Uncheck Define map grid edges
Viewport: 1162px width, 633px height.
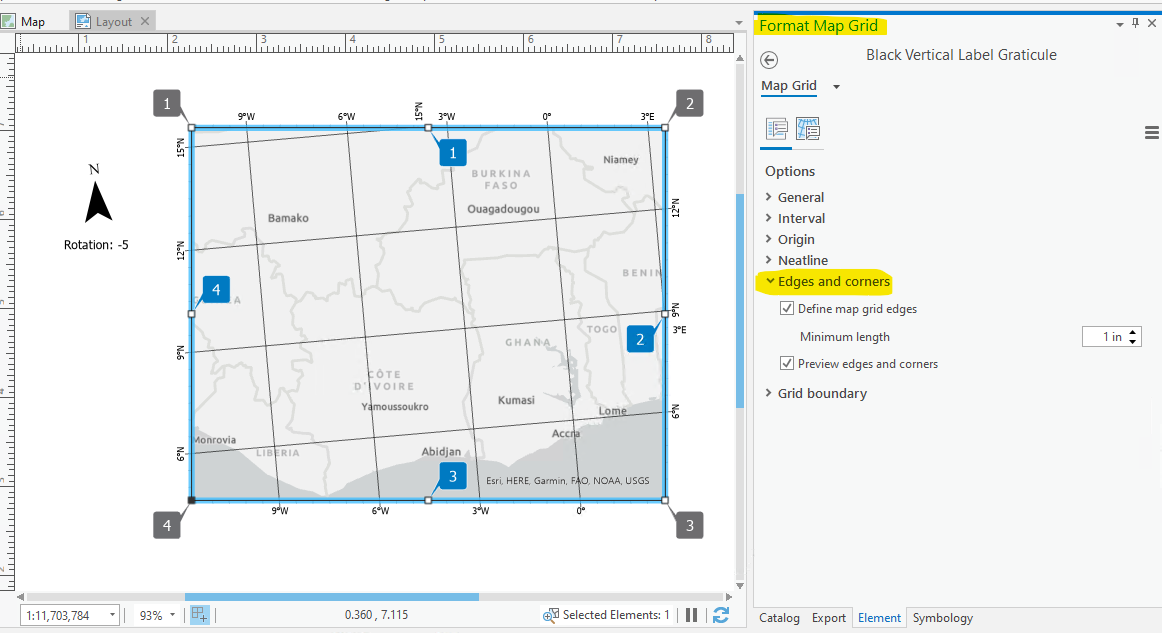tap(787, 308)
